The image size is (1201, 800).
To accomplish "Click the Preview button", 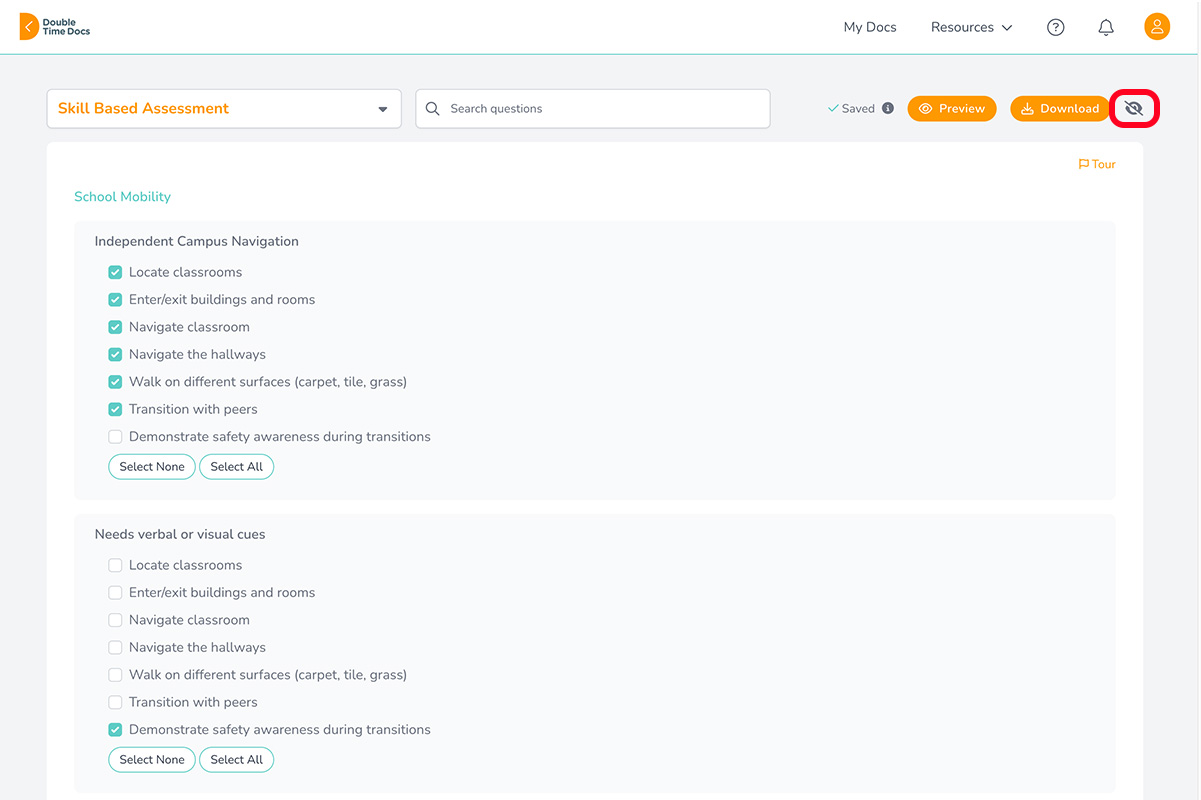I will click(951, 108).
